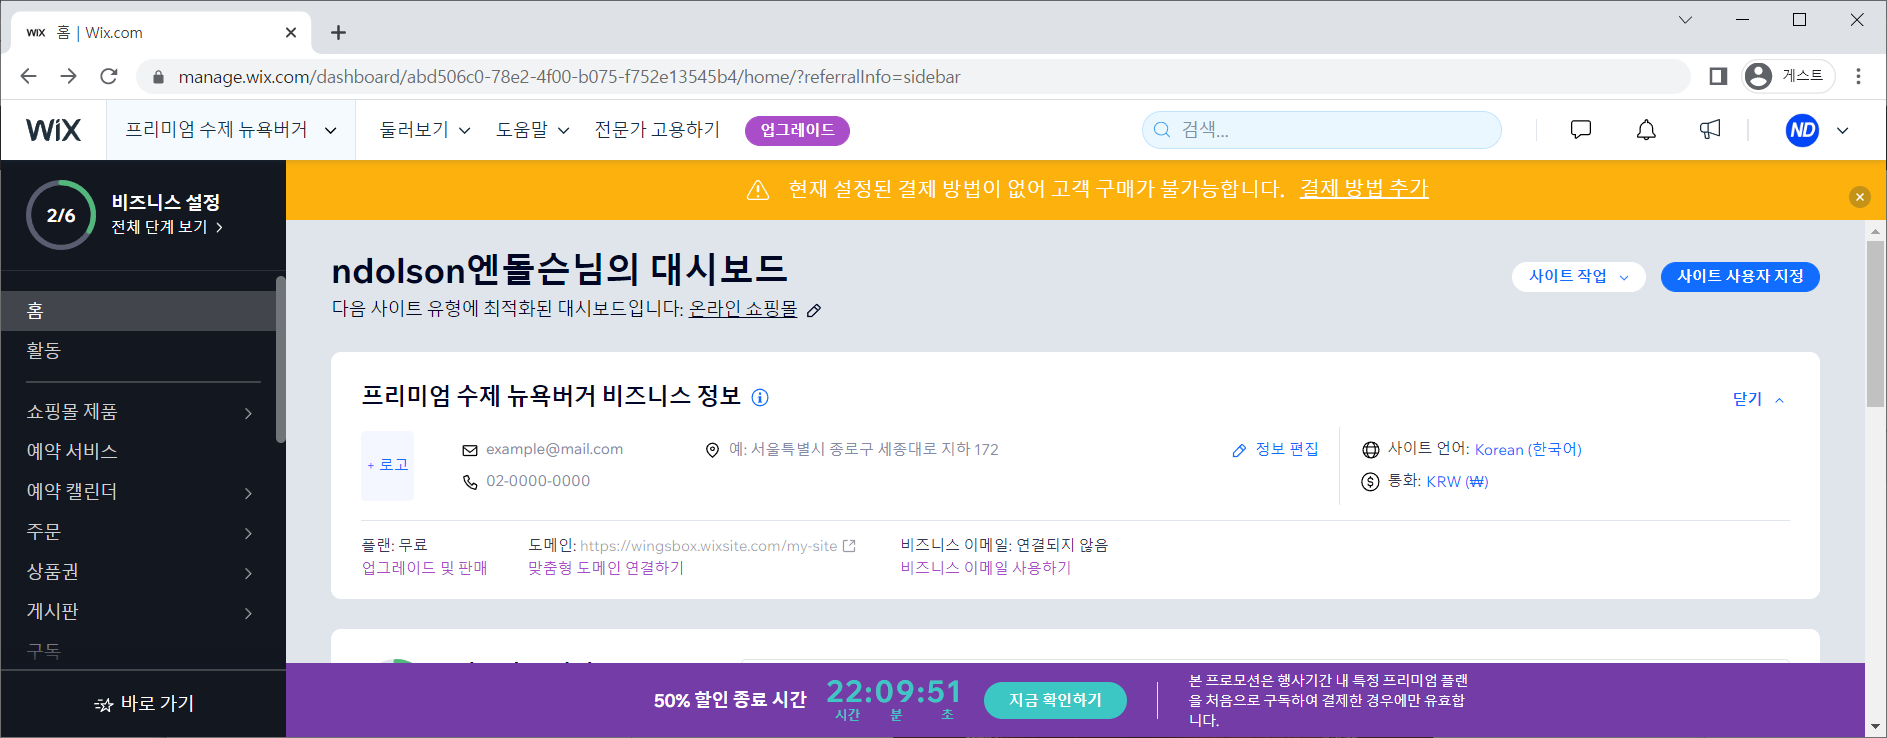
Task: Click the 02-0000-0000 phone number
Action: (x=538, y=481)
